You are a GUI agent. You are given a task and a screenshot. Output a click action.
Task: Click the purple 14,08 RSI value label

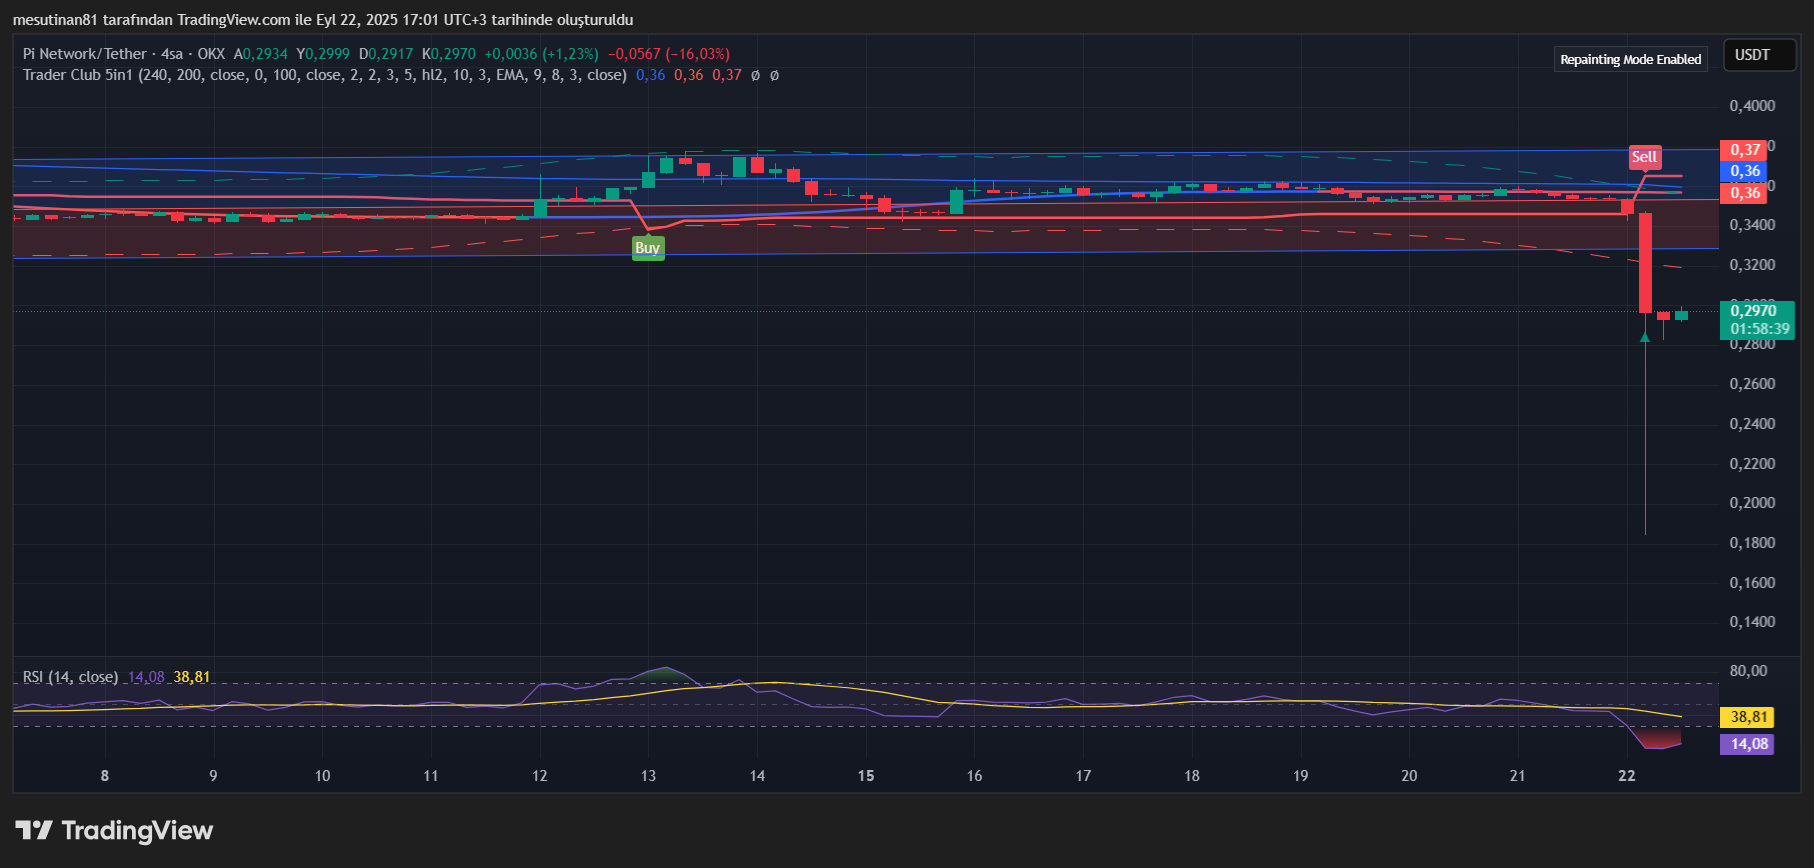[1747, 744]
